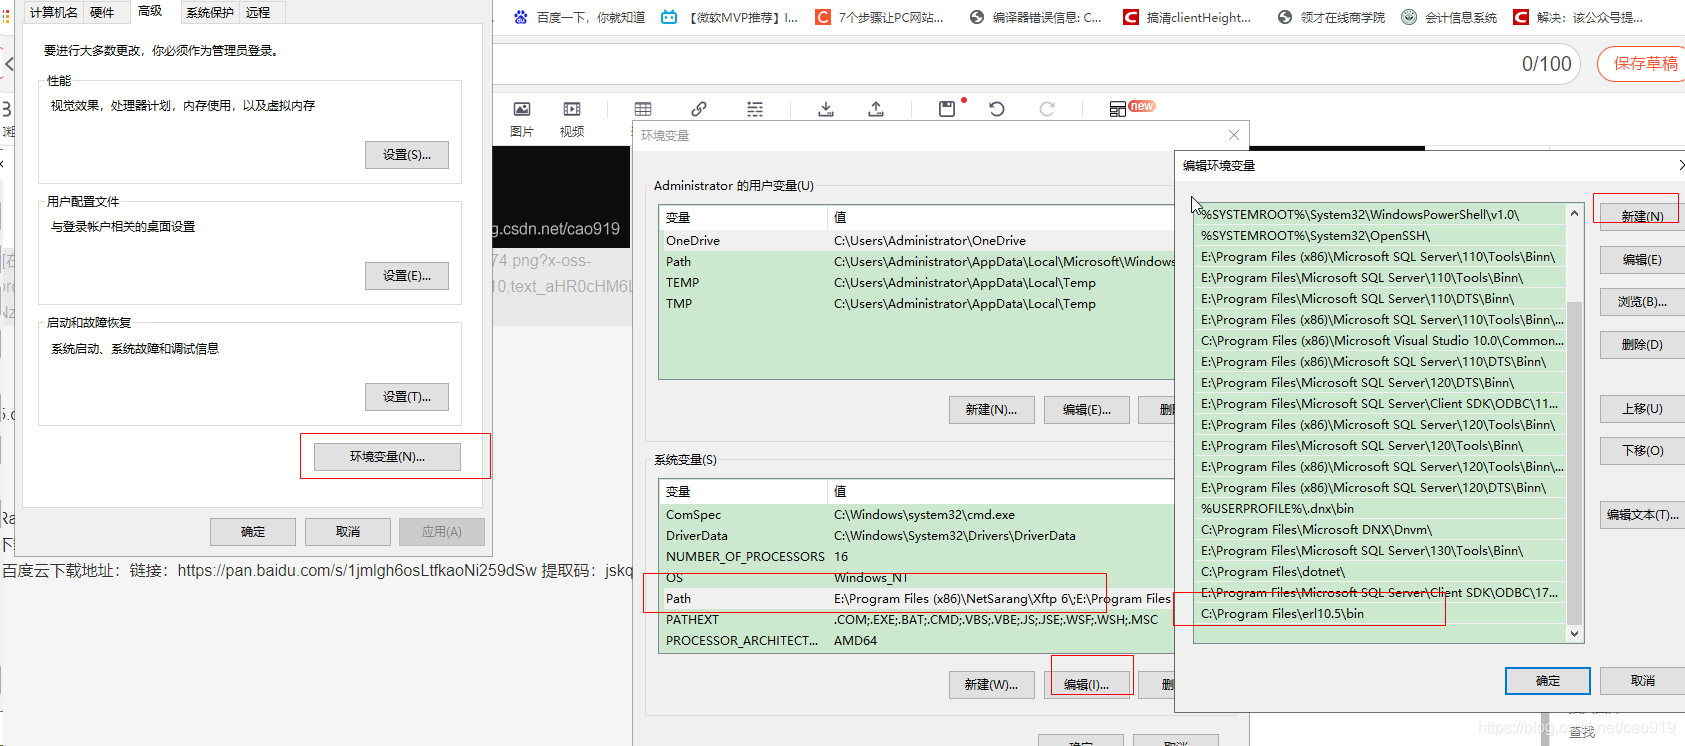The height and width of the screenshot is (746, 1685).
Task: Select the ComSpec system variable row
Action: click(x=917, y=515)
